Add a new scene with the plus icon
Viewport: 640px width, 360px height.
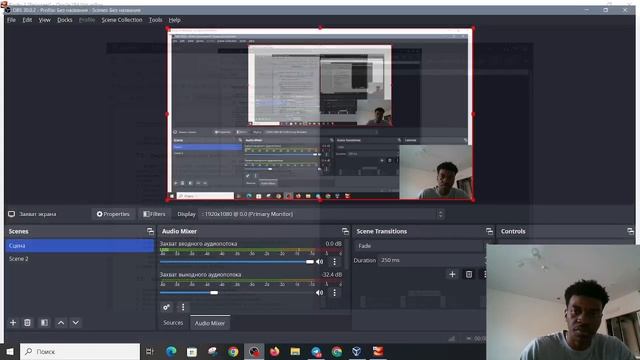pyautogui.click(x=13, y=323)
